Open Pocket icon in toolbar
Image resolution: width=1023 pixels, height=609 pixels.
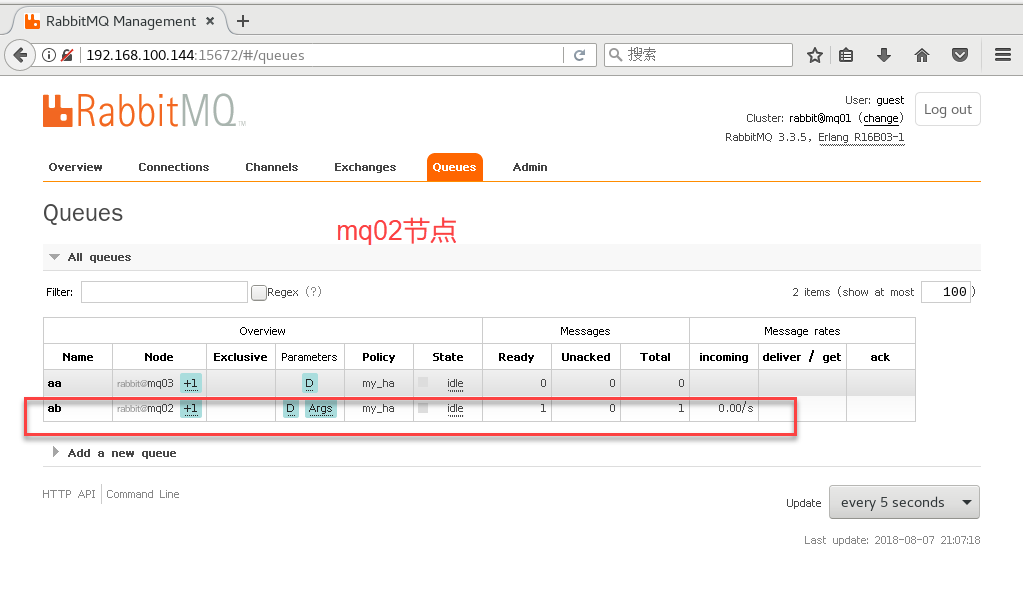tap(960, 55)
